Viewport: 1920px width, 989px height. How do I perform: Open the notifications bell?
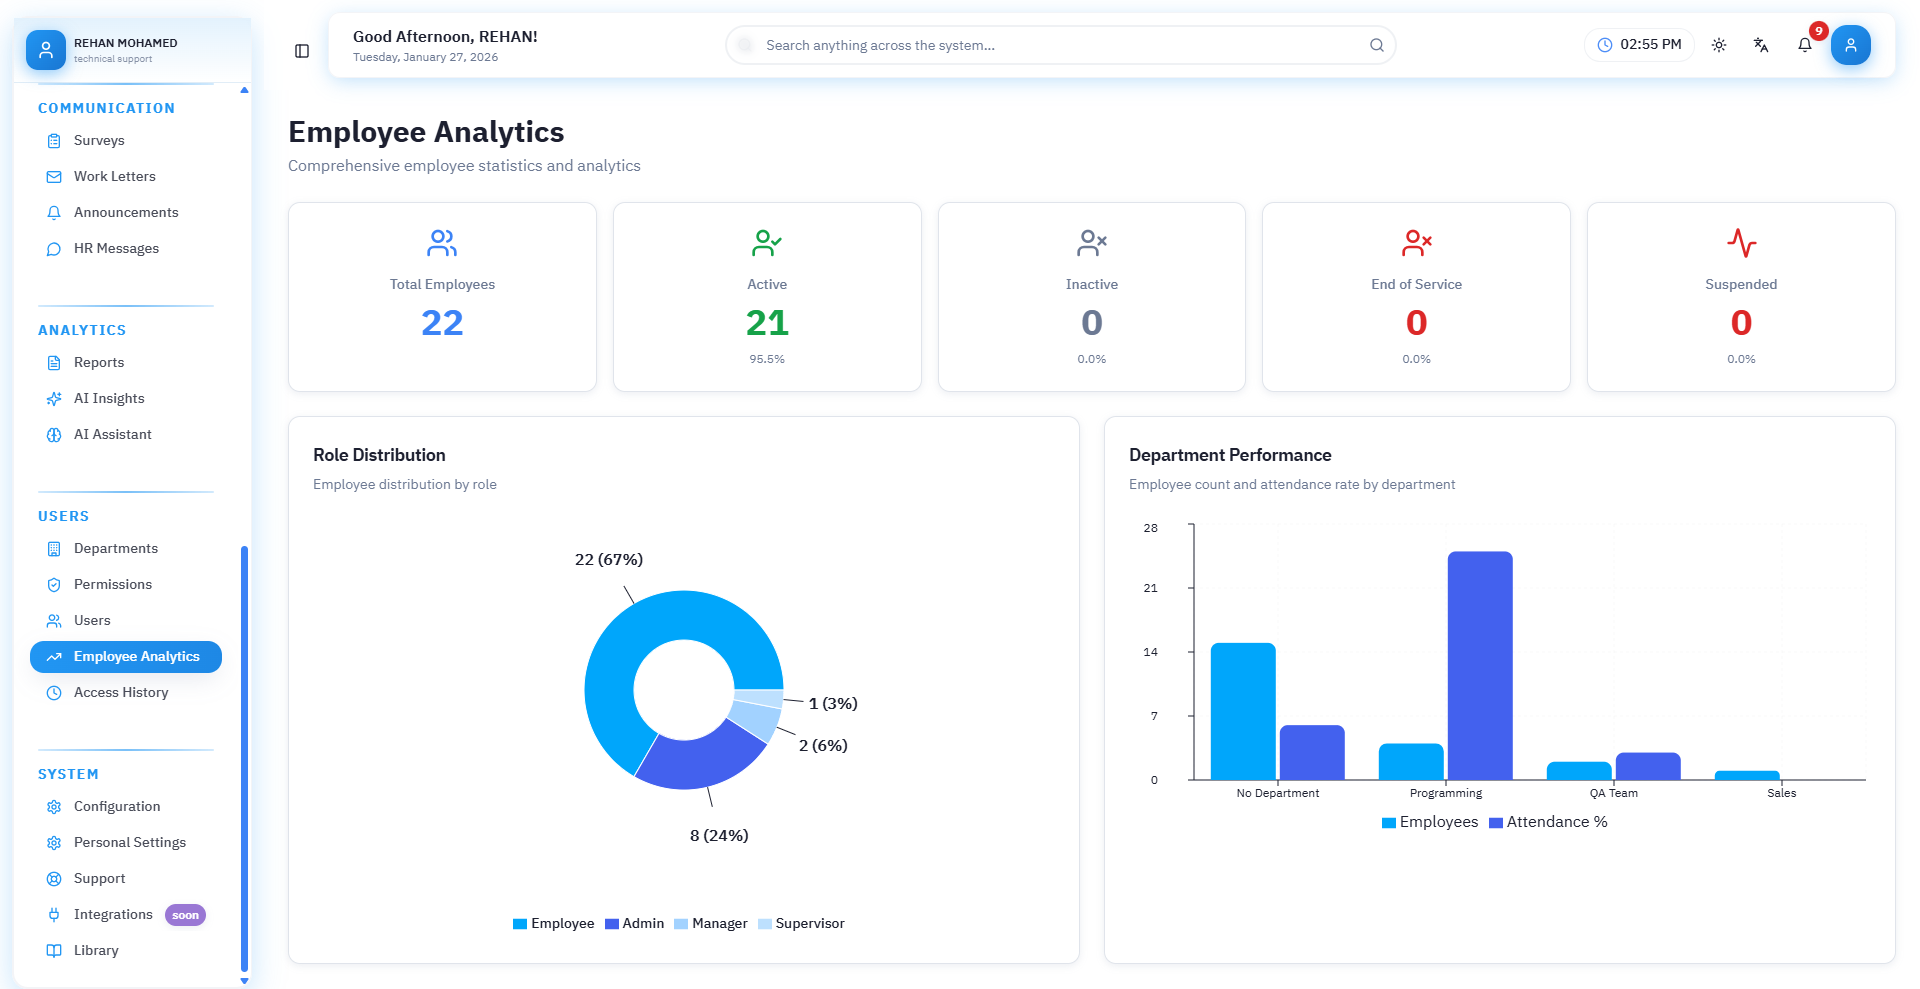(1804, 45)
